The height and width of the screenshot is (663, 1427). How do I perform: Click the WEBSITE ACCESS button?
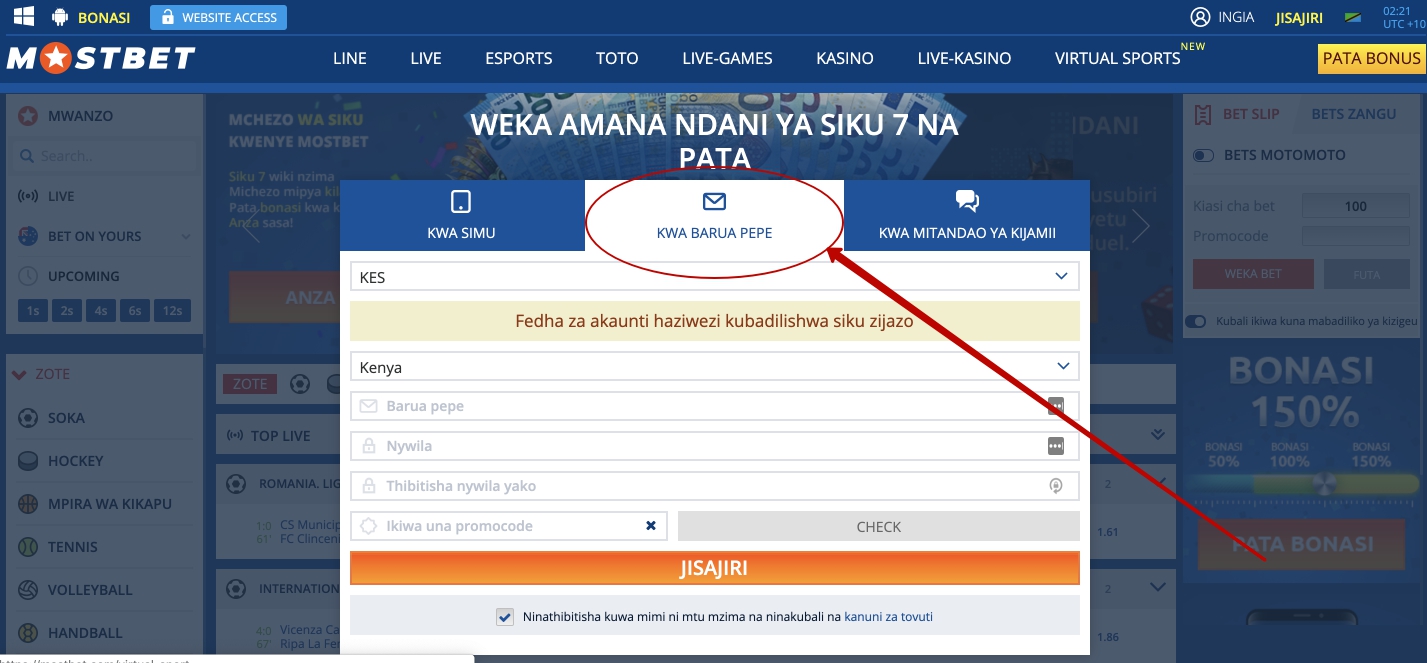(218, 17)
